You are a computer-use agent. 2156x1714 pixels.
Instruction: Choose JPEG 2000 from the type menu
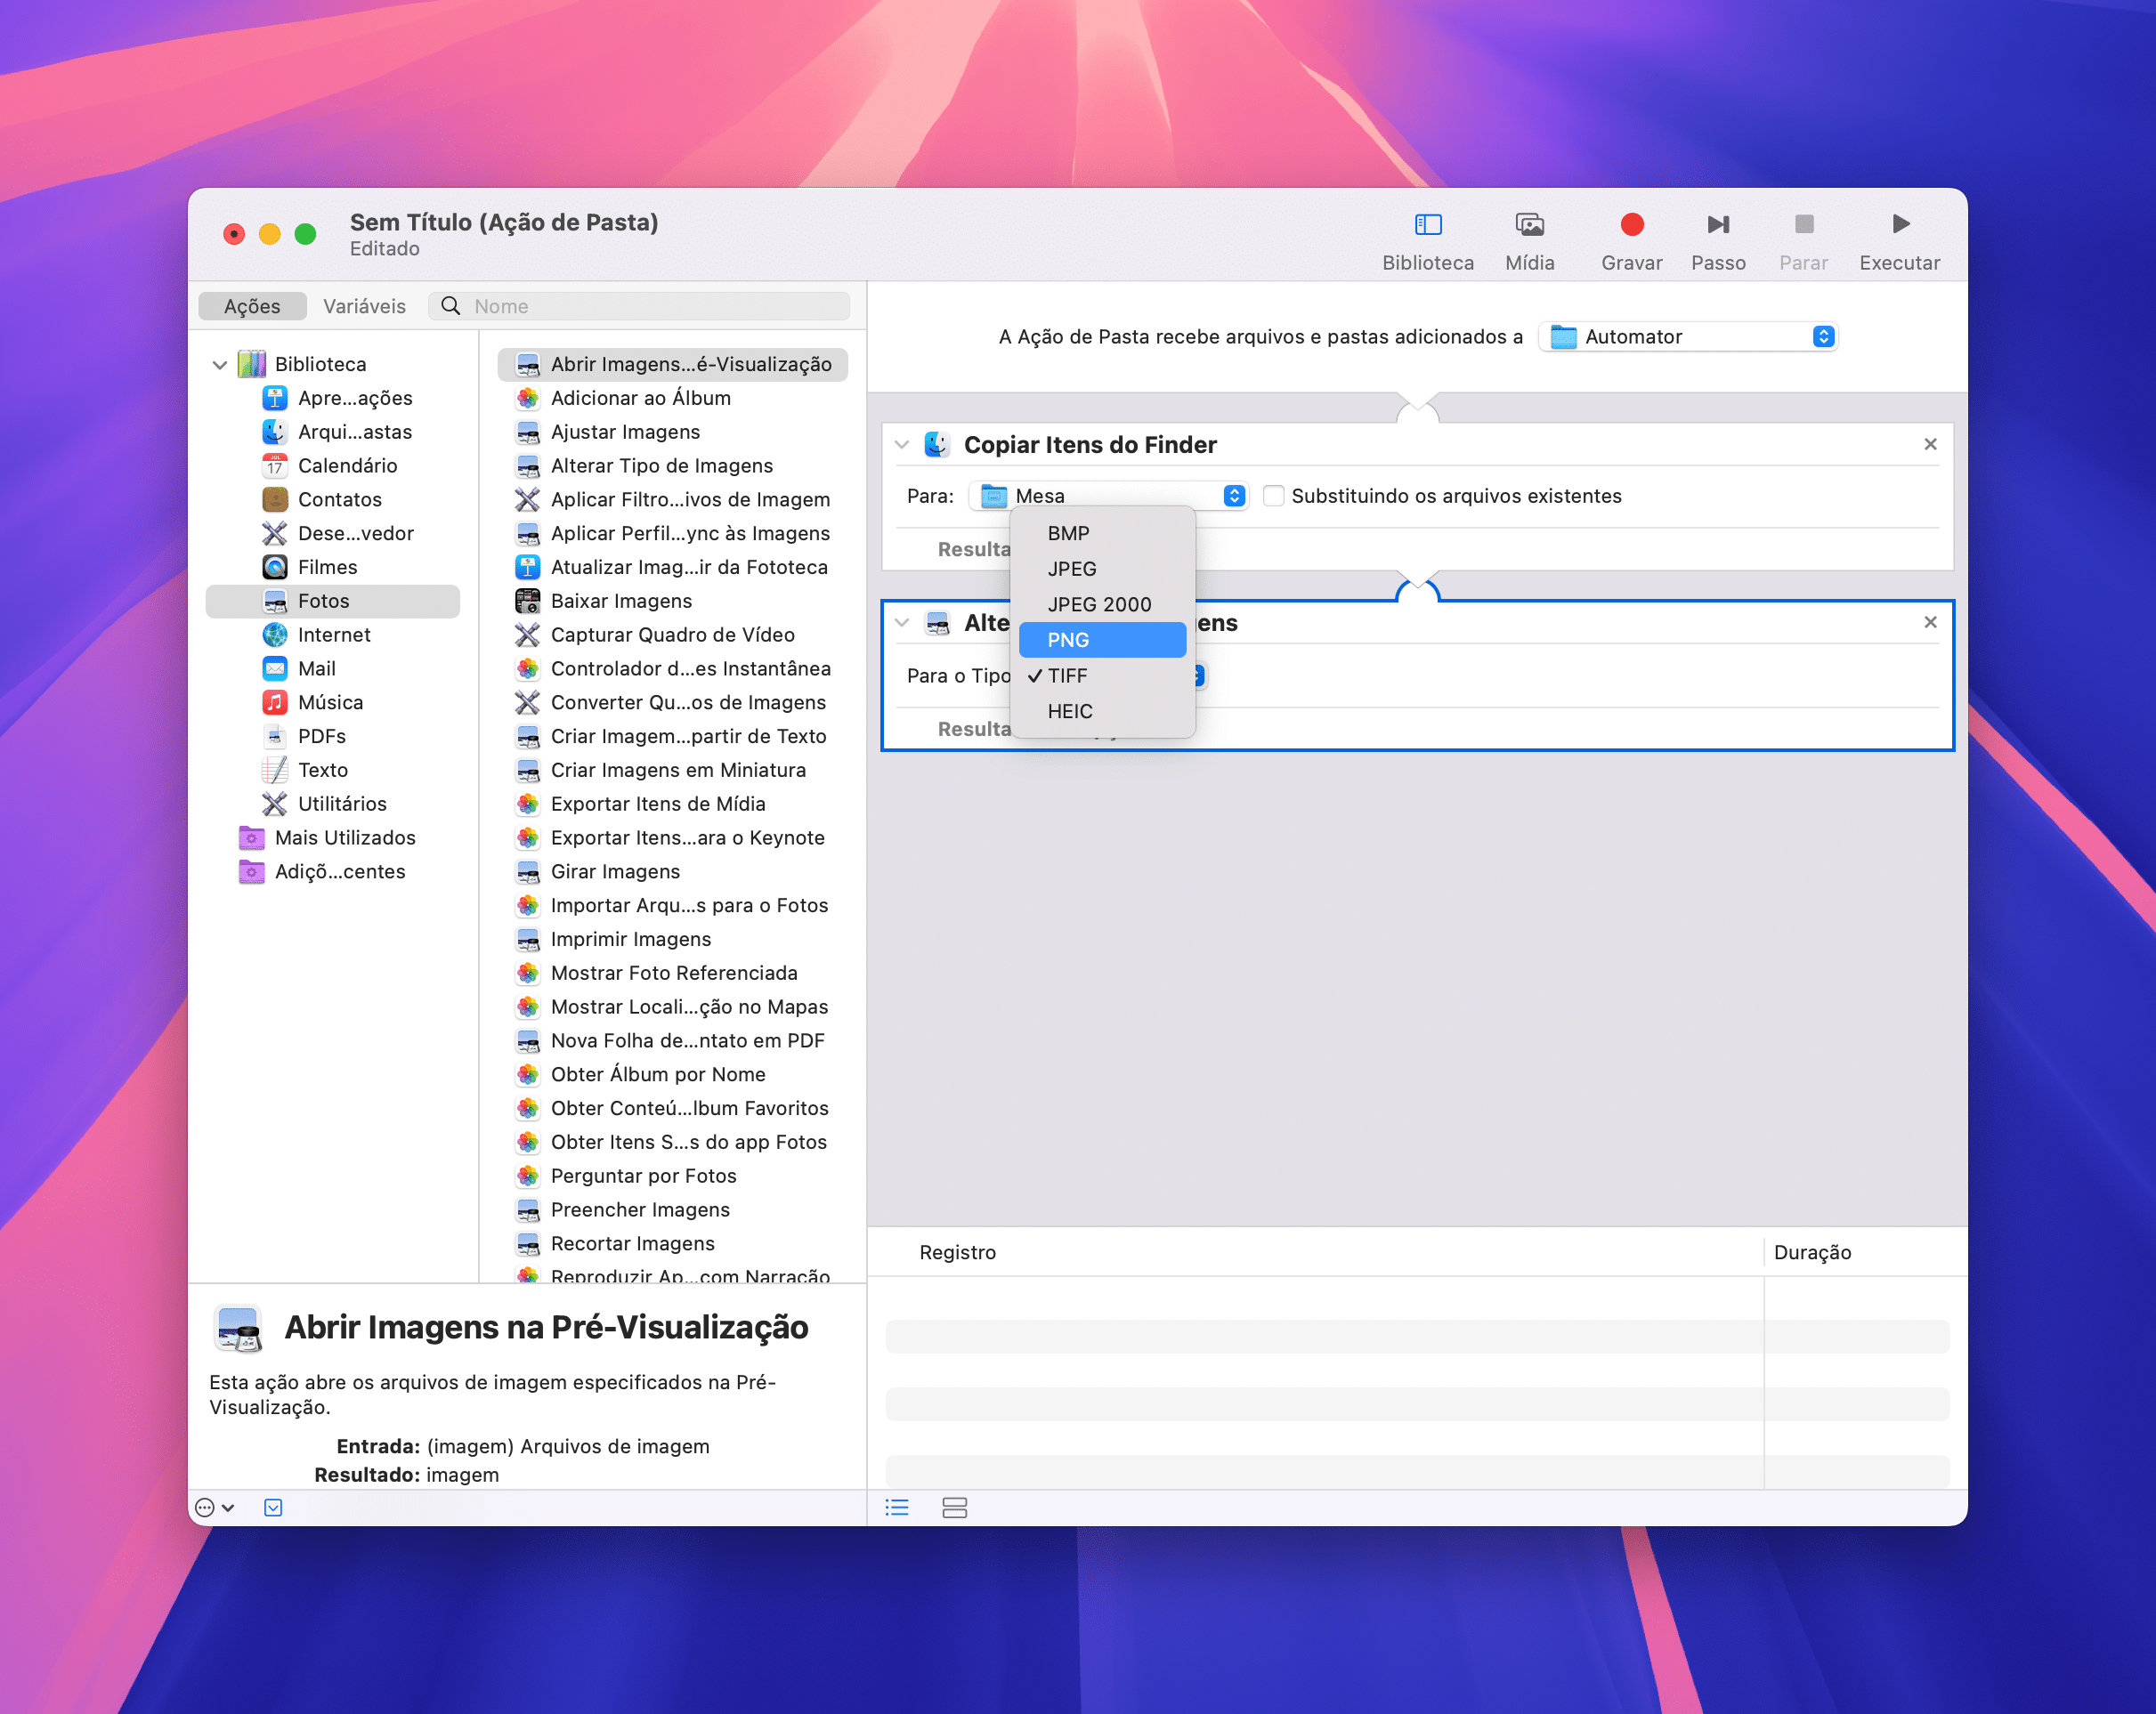[1102, 605]
